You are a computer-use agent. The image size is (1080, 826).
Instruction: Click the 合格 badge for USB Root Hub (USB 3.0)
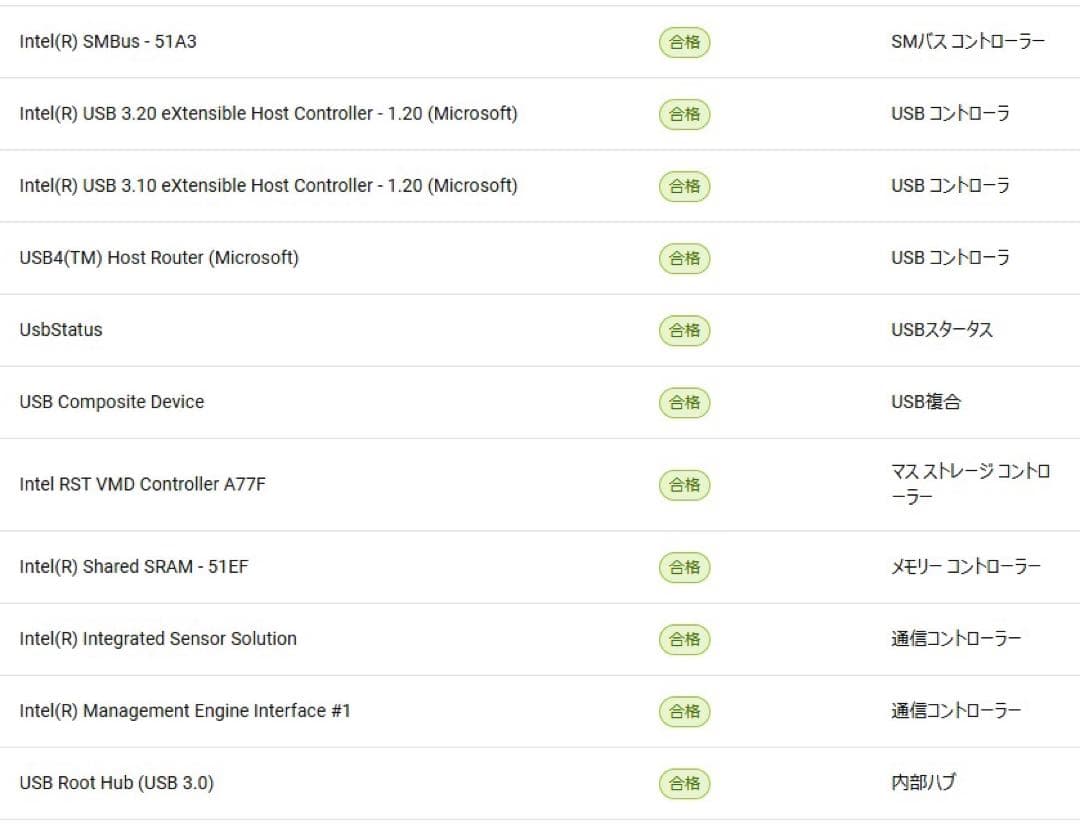pyautogui.click(x=683, y=783)
